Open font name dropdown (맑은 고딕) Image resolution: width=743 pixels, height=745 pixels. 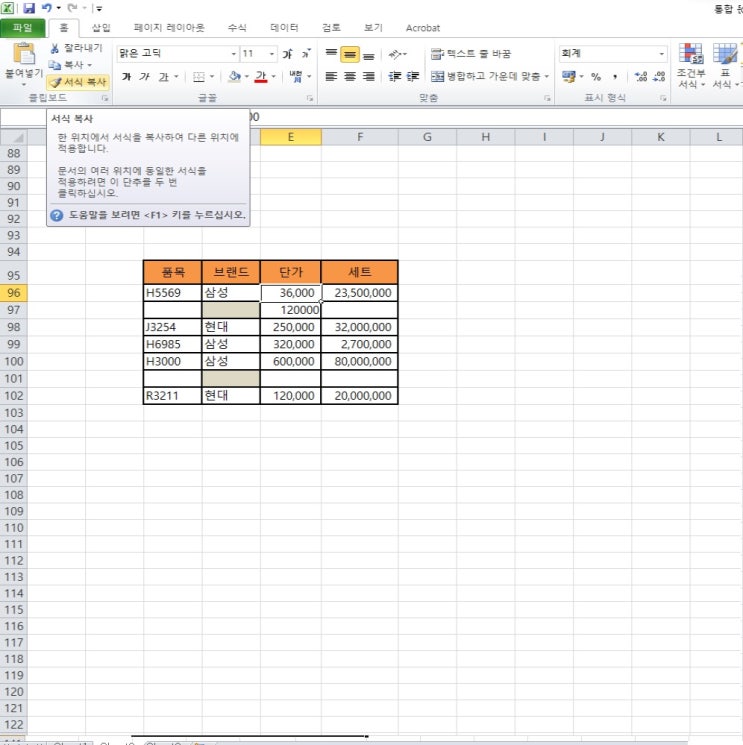click(234, 54)
